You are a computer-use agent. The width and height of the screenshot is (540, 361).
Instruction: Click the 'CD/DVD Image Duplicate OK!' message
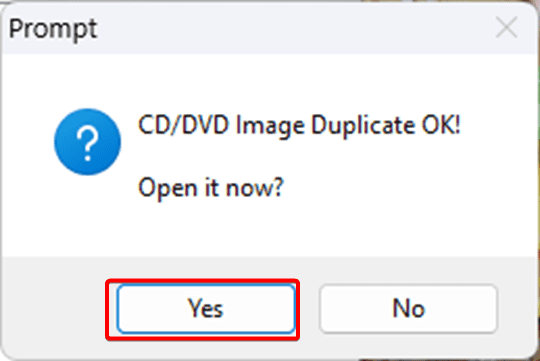[299, 126]
